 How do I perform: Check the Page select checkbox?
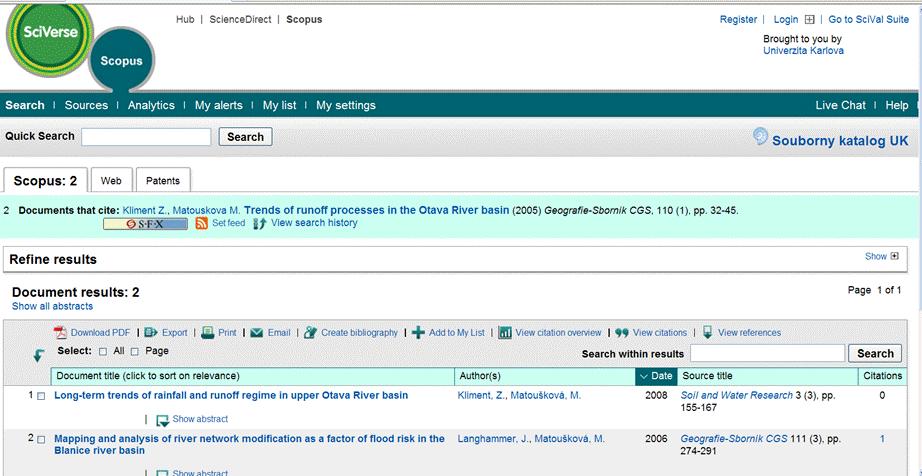(x=135, y=351)
